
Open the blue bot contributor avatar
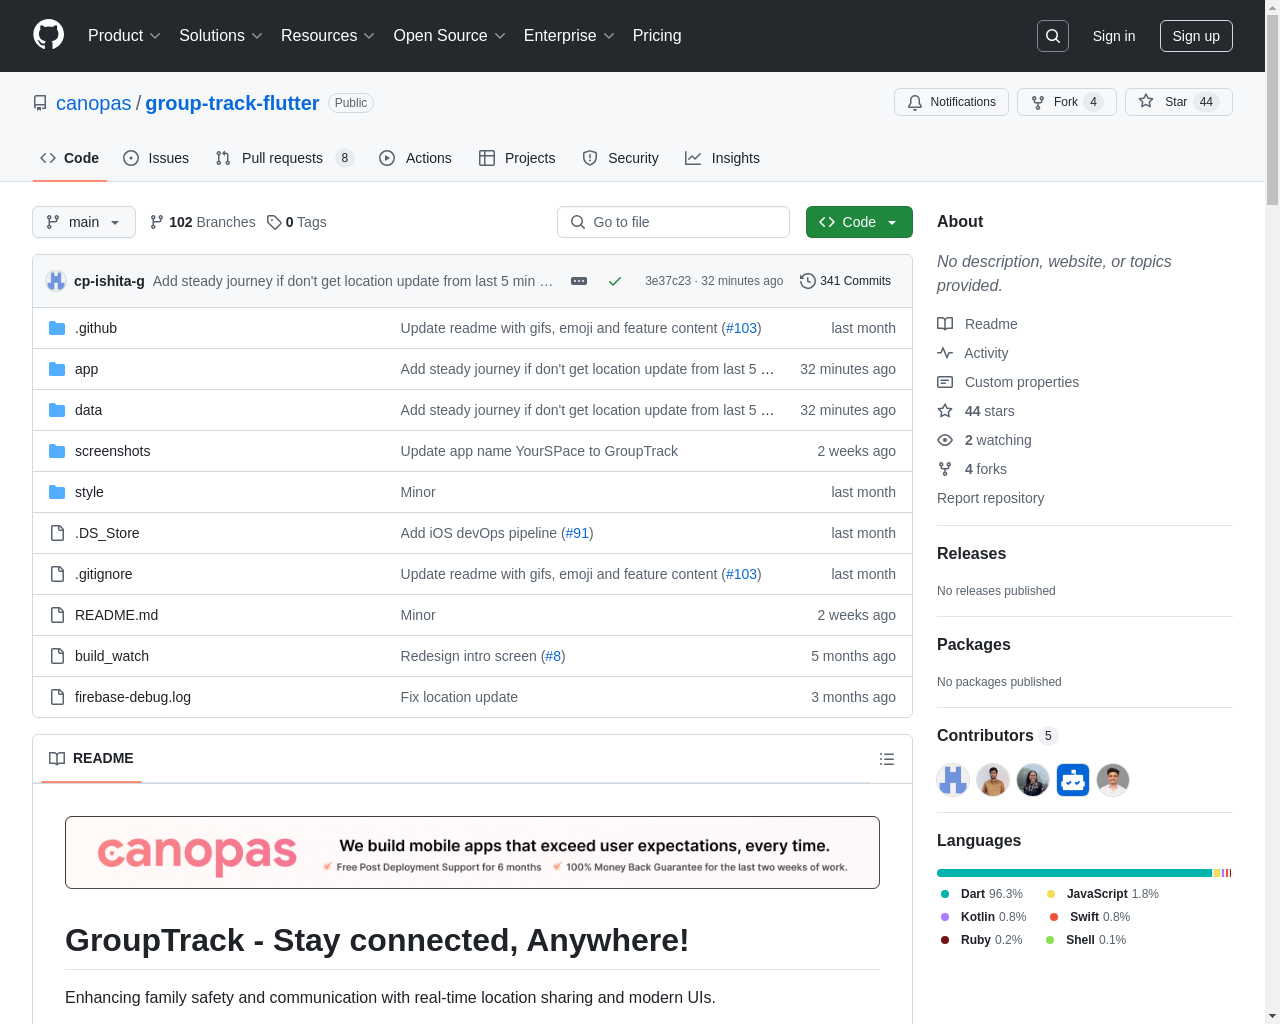coord(1073,780)
